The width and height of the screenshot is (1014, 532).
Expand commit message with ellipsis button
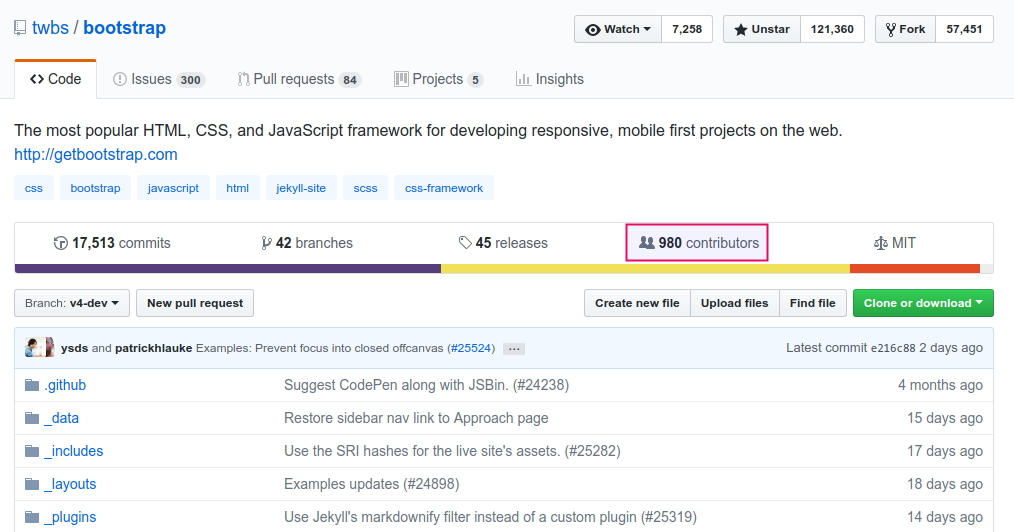click(514, 349)
